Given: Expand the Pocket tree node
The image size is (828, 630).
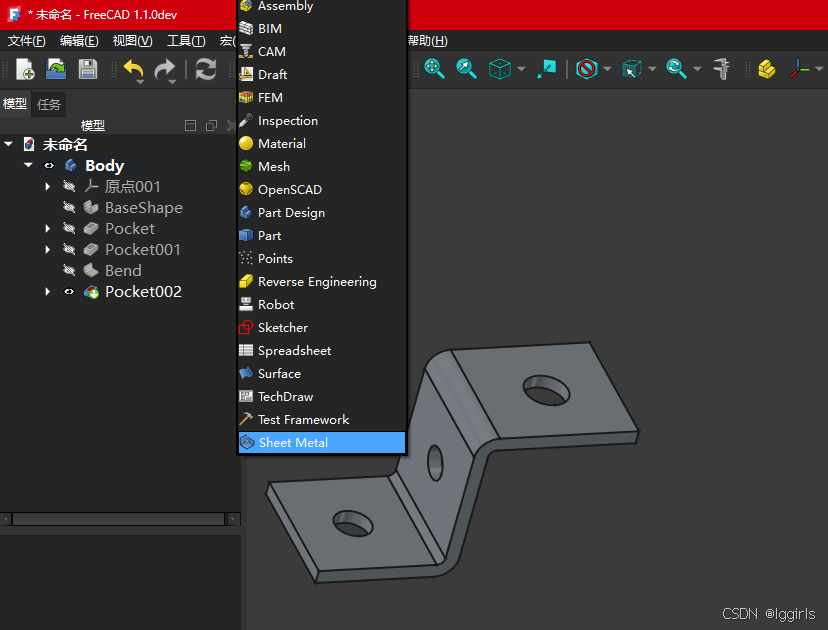Looking at the screenshot, I should [x=48, y=229].
